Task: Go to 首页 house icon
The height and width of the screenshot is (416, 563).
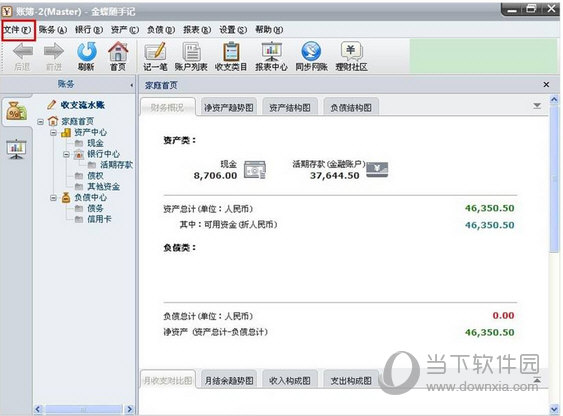Action: point(118,51)
